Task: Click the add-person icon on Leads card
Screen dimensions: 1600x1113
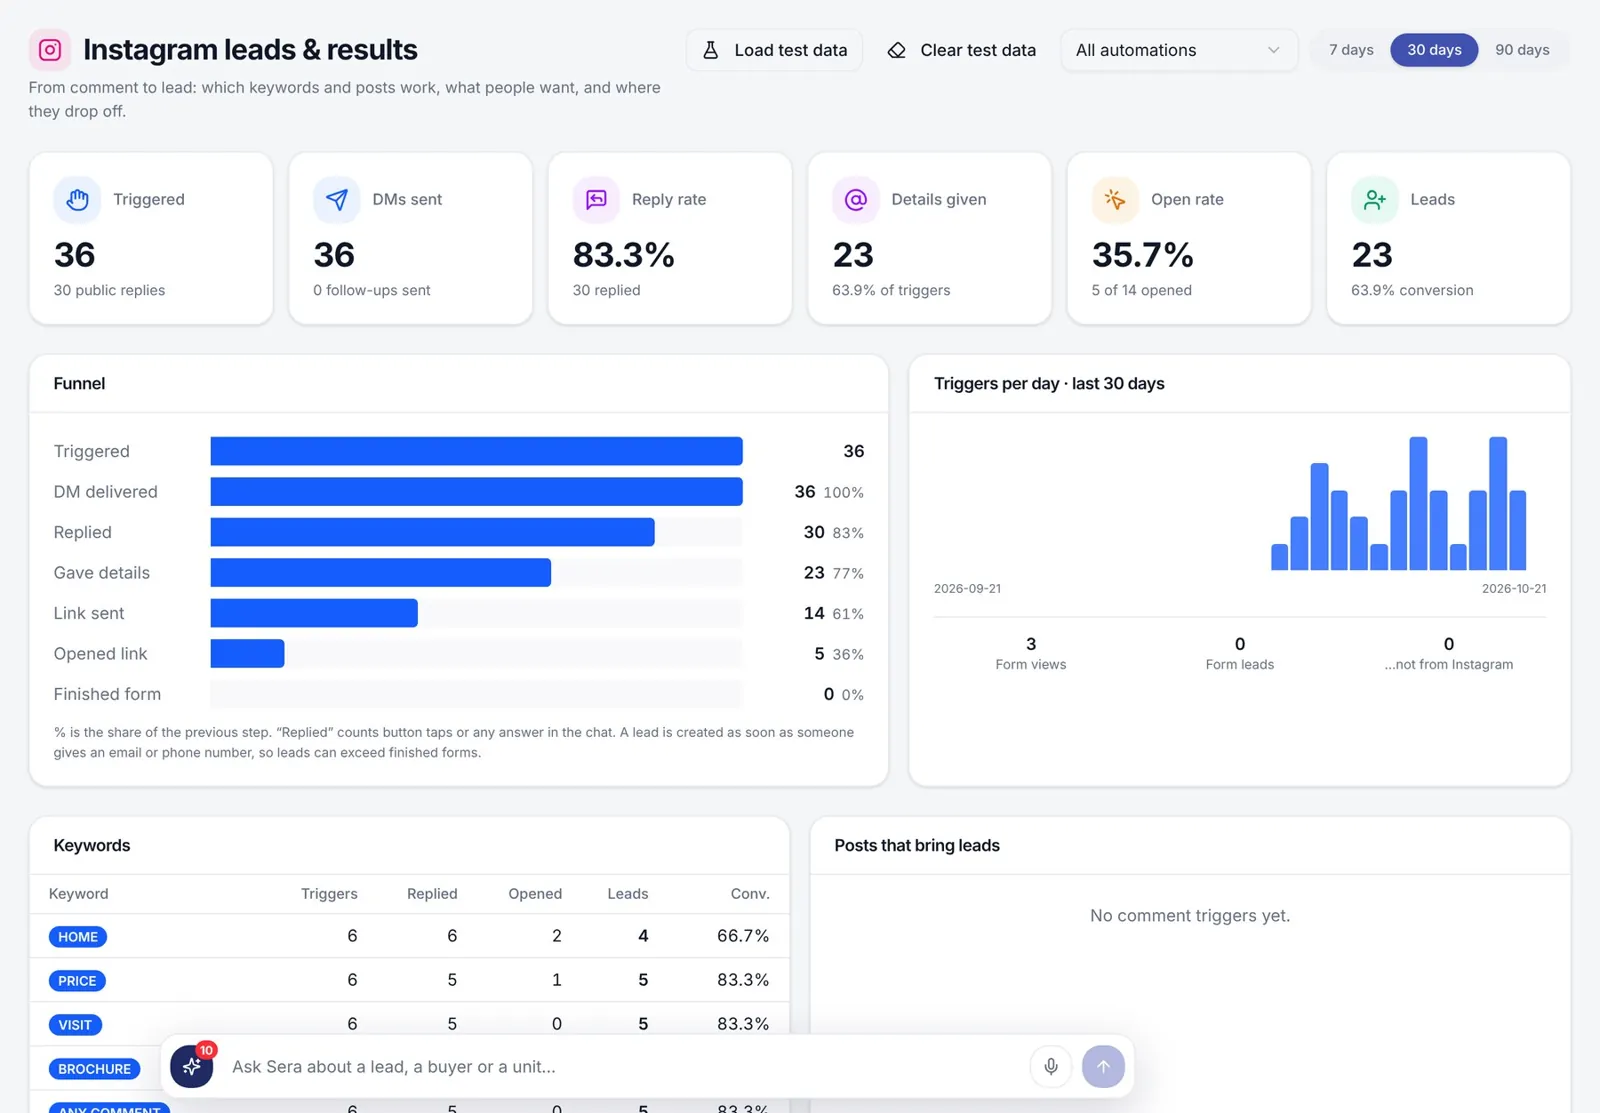Action: coord(1375,200)
